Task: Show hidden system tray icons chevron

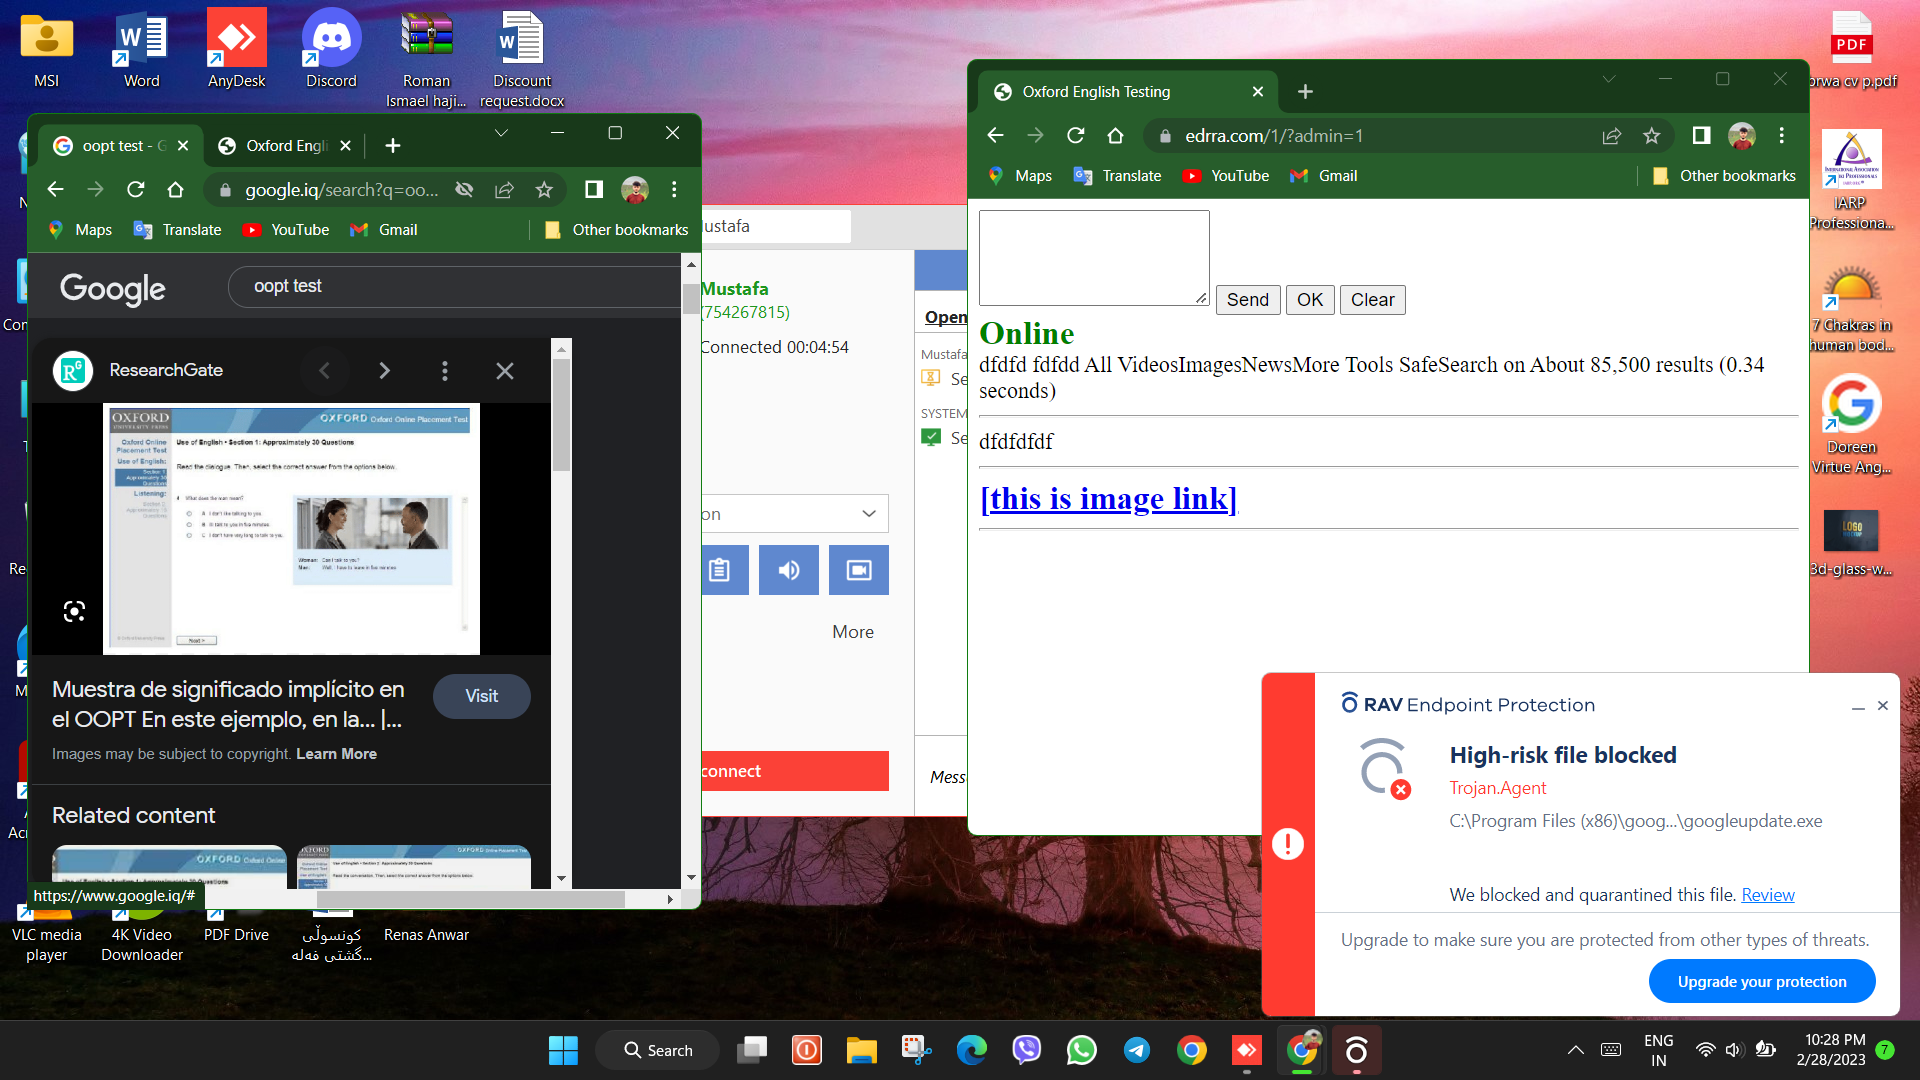Action: pyautogui.click(x=1576, y=1050)
